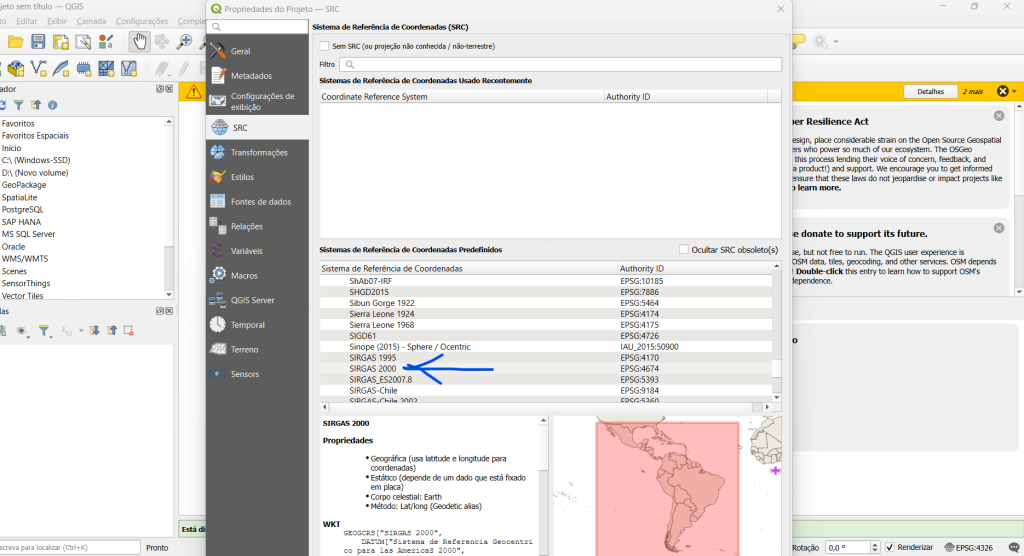
Task: Open the message bar dropdown arrow
Action: tap(1014, 91)
